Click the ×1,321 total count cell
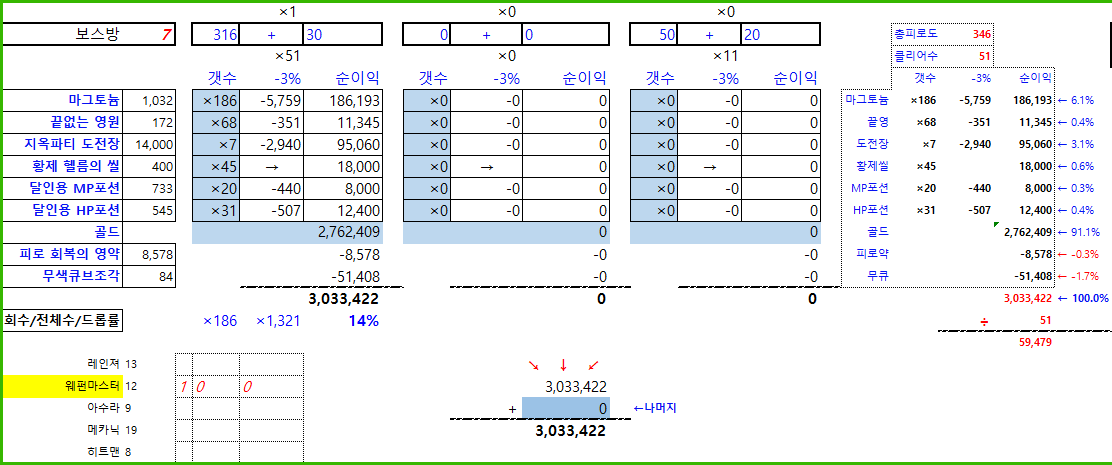Screen dimensions: 1112x465 (x=279, y=321)
